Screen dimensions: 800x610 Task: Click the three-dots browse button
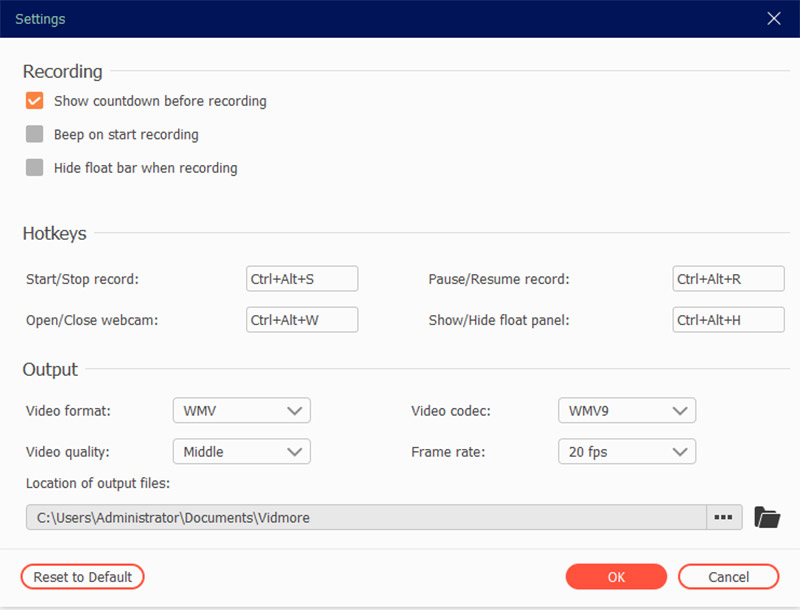click(x=724, y=517)
